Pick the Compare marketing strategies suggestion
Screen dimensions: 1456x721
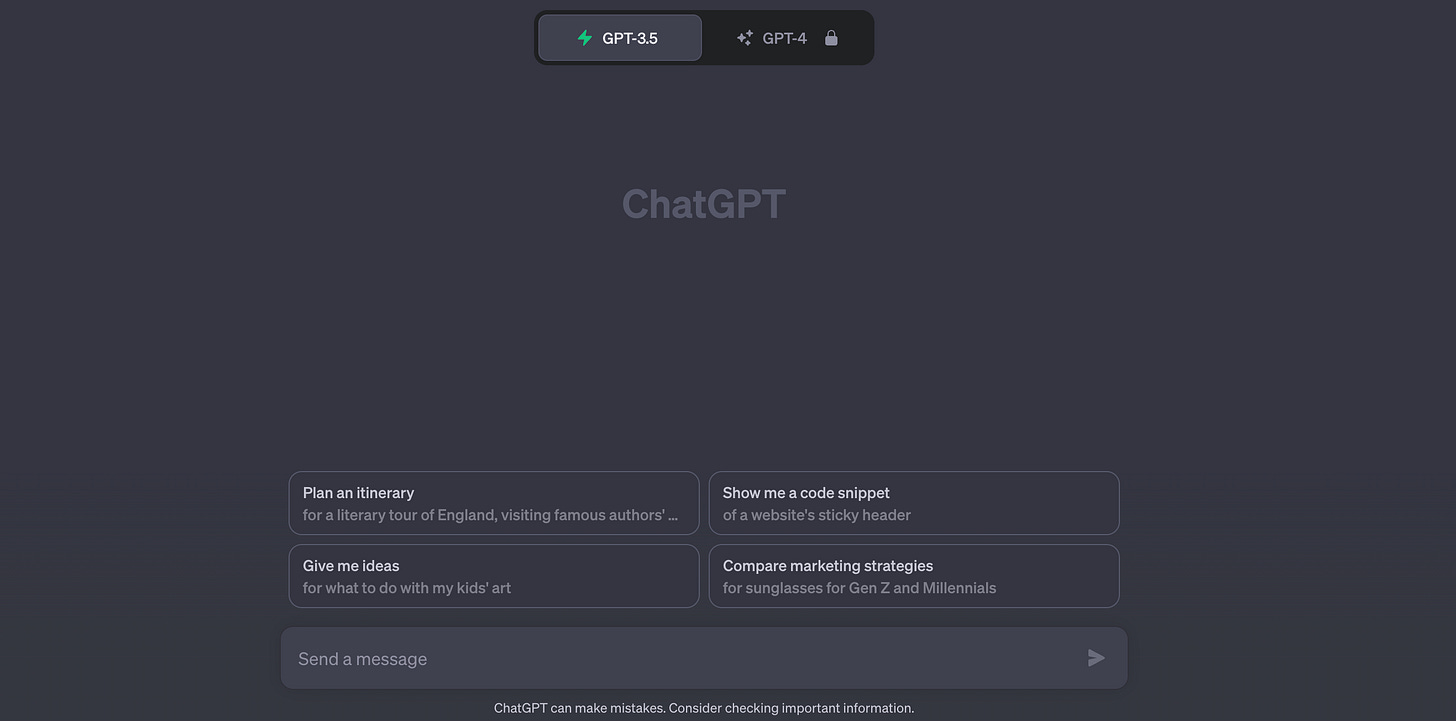point(914,576)
